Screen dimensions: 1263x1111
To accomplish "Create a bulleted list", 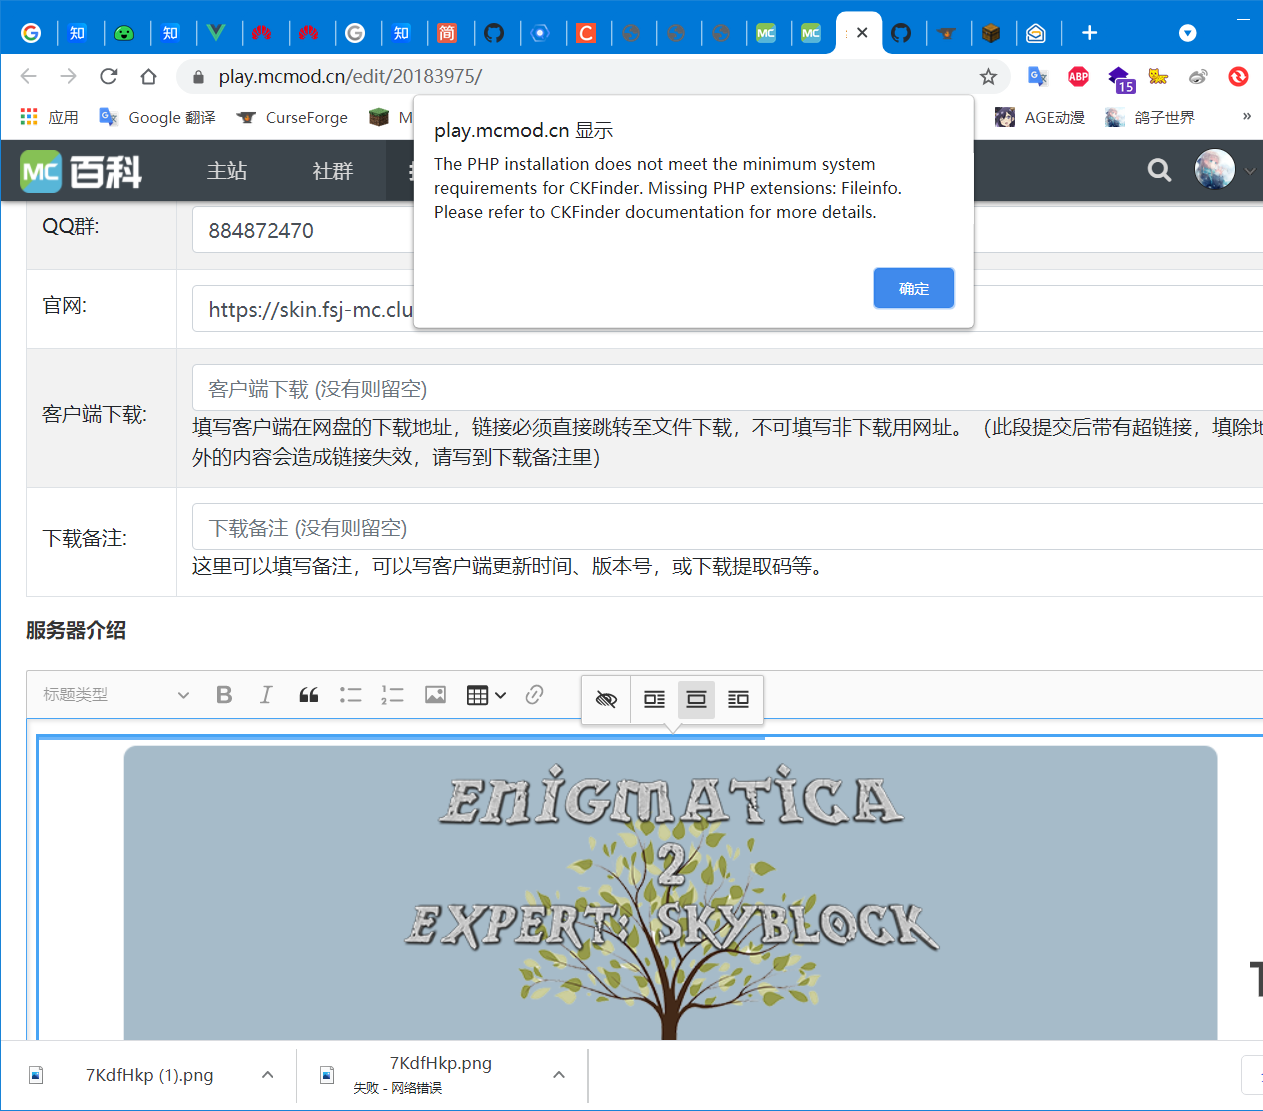I will (x=351, y=694).
